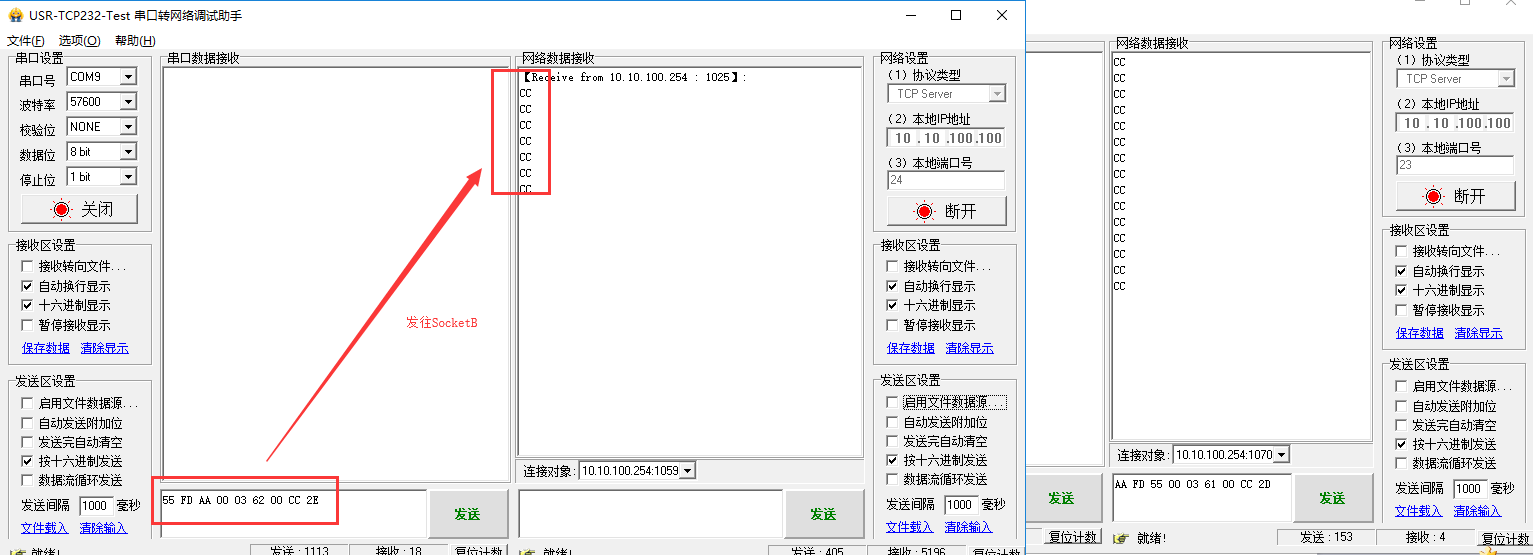The width and height of the screenshot is (1533, 555).
Task: Click input box containing AA FD 55 00 03
Action: pyautogui.click(x=1200, y=497)
